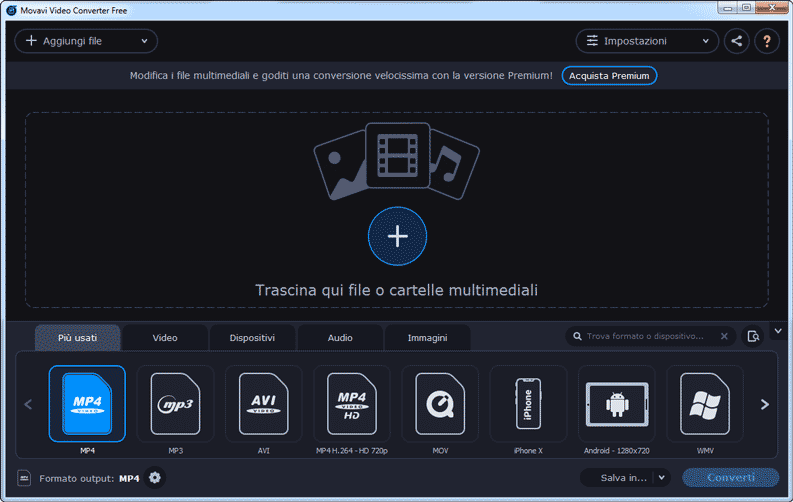Choose the MOV QuickTime format icon

(x=440, y=403)
